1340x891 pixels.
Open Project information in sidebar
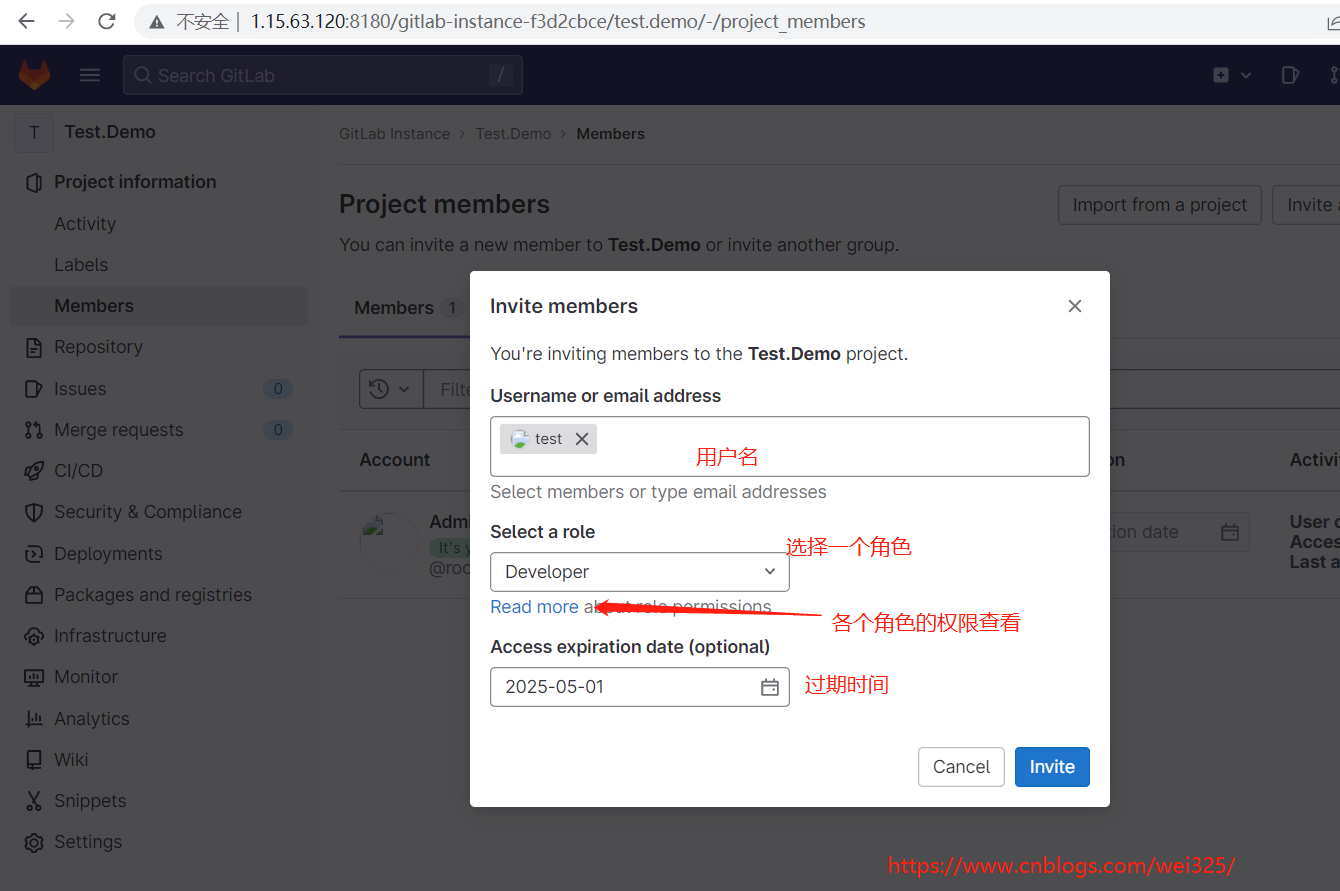[135, 182]
